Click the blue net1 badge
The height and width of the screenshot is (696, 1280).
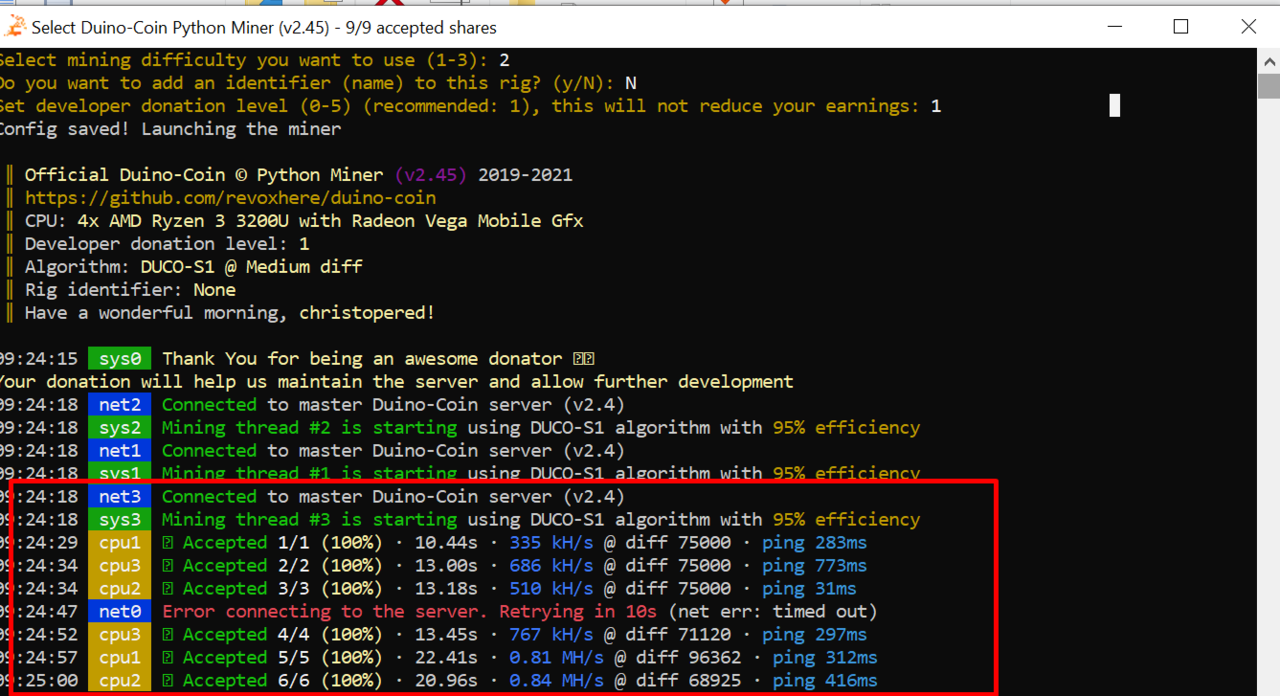point(119,451)
